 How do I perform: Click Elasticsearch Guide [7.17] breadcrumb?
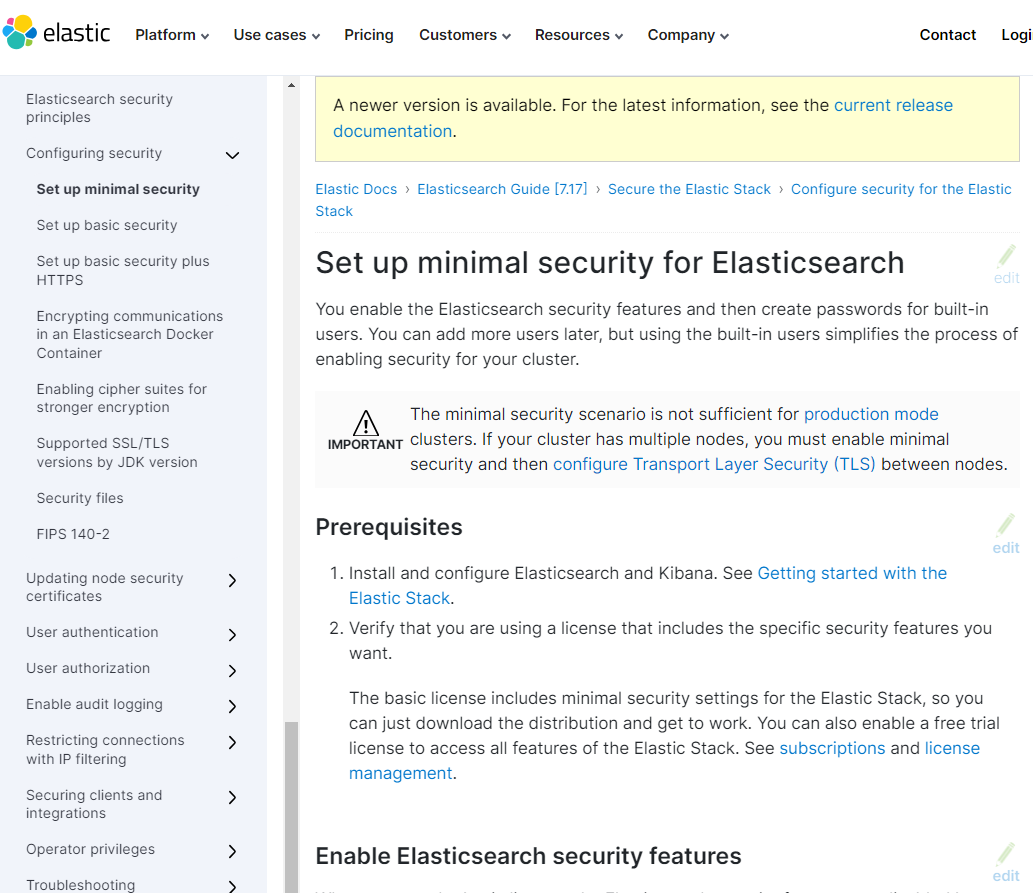click(502, 189)
